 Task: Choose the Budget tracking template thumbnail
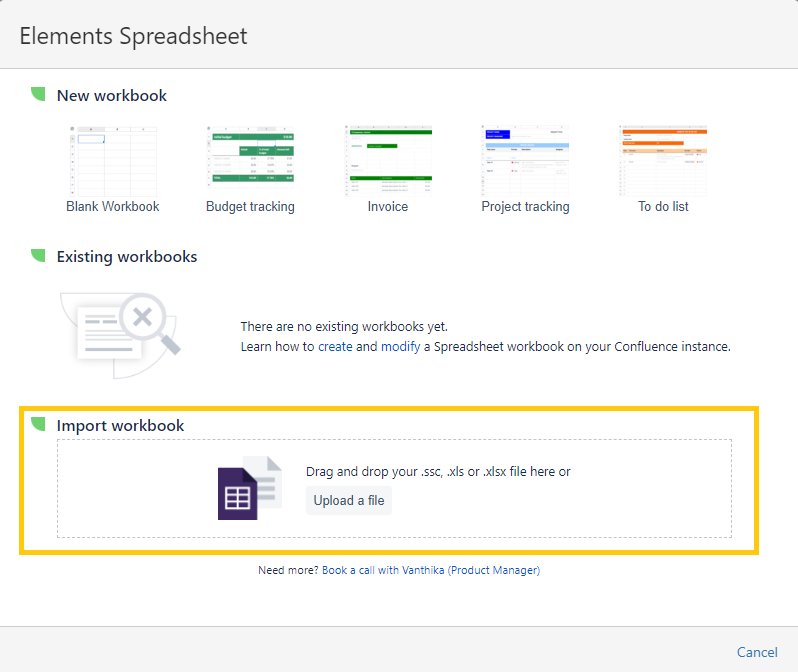click(x=250, y=160)
